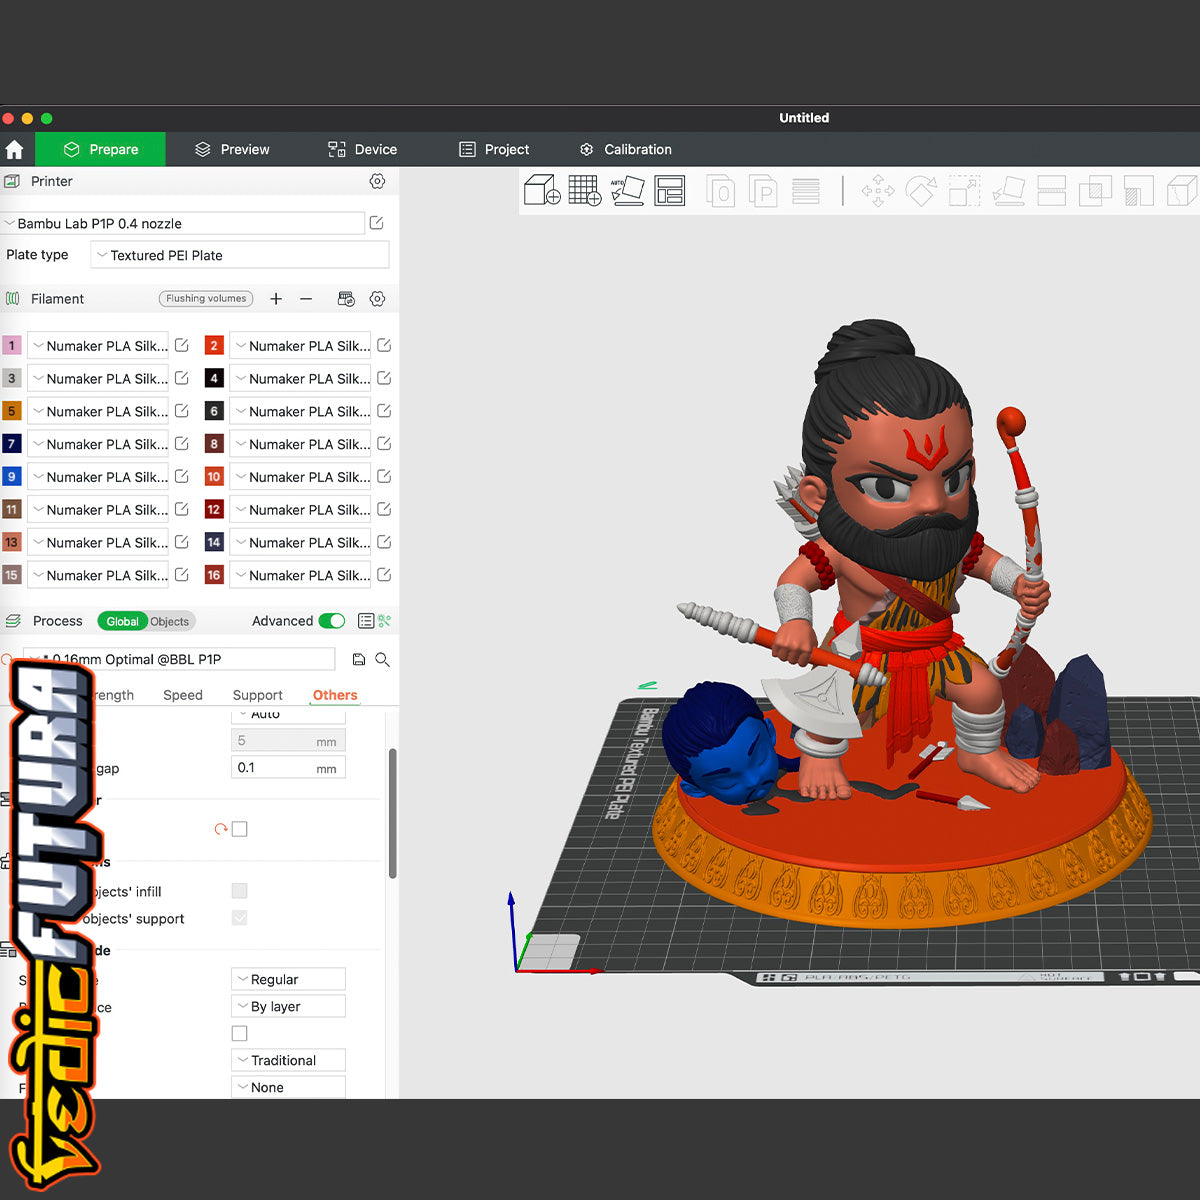Click the AMS sync filament icon

(x=346, y=299)
